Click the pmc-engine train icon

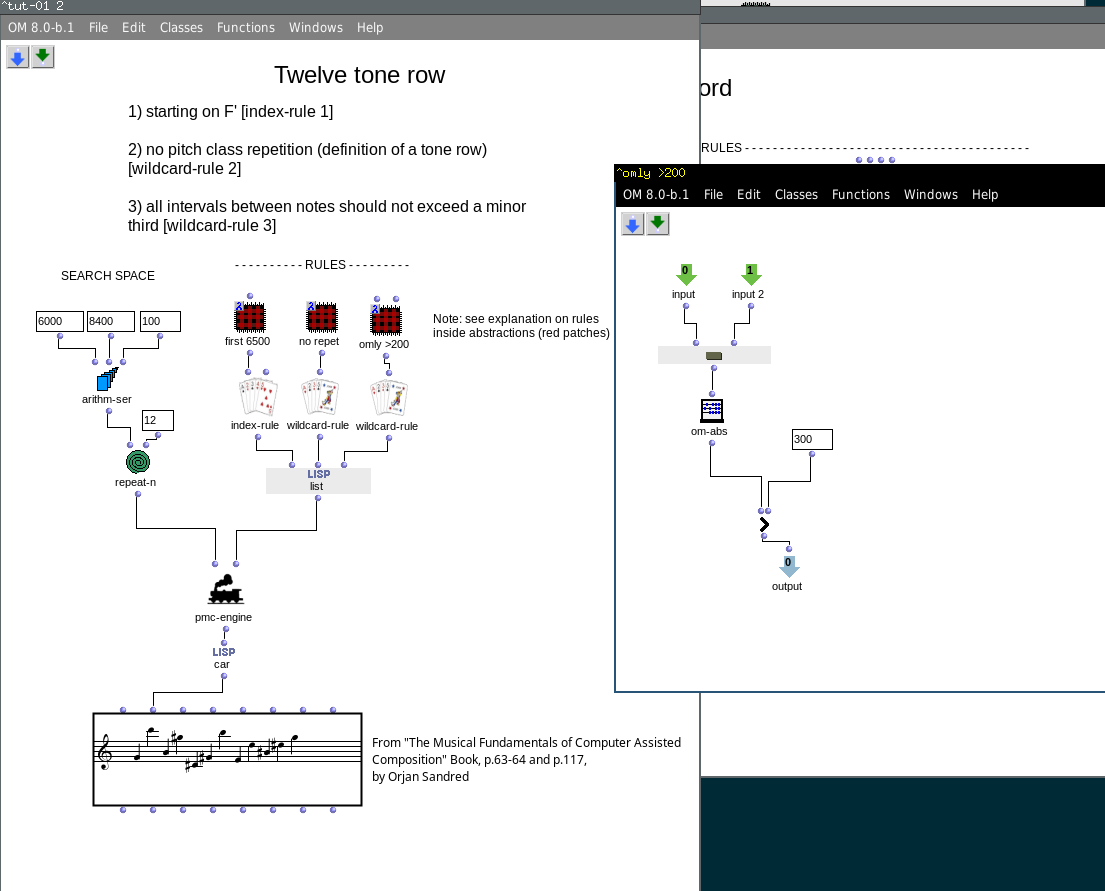[x=224, y=590]
